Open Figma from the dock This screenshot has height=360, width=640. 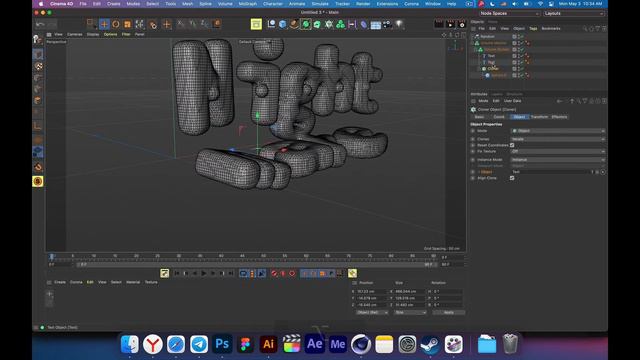click(x=245, y=344)
